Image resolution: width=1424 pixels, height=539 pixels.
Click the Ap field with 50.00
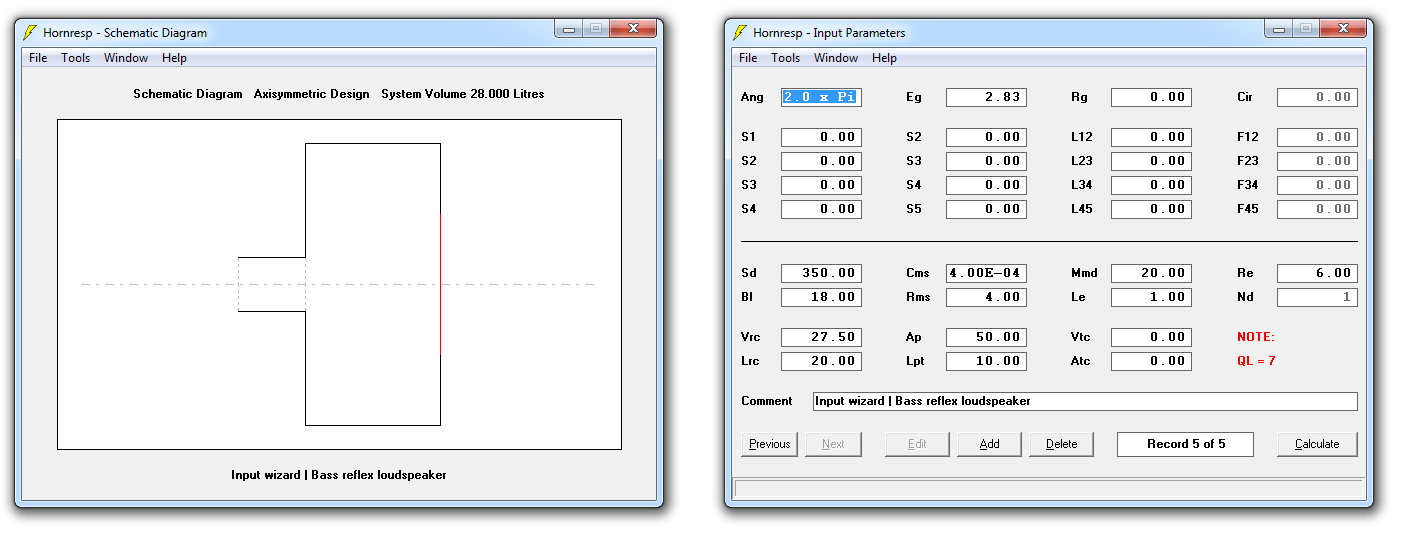[x=986, y=337]
